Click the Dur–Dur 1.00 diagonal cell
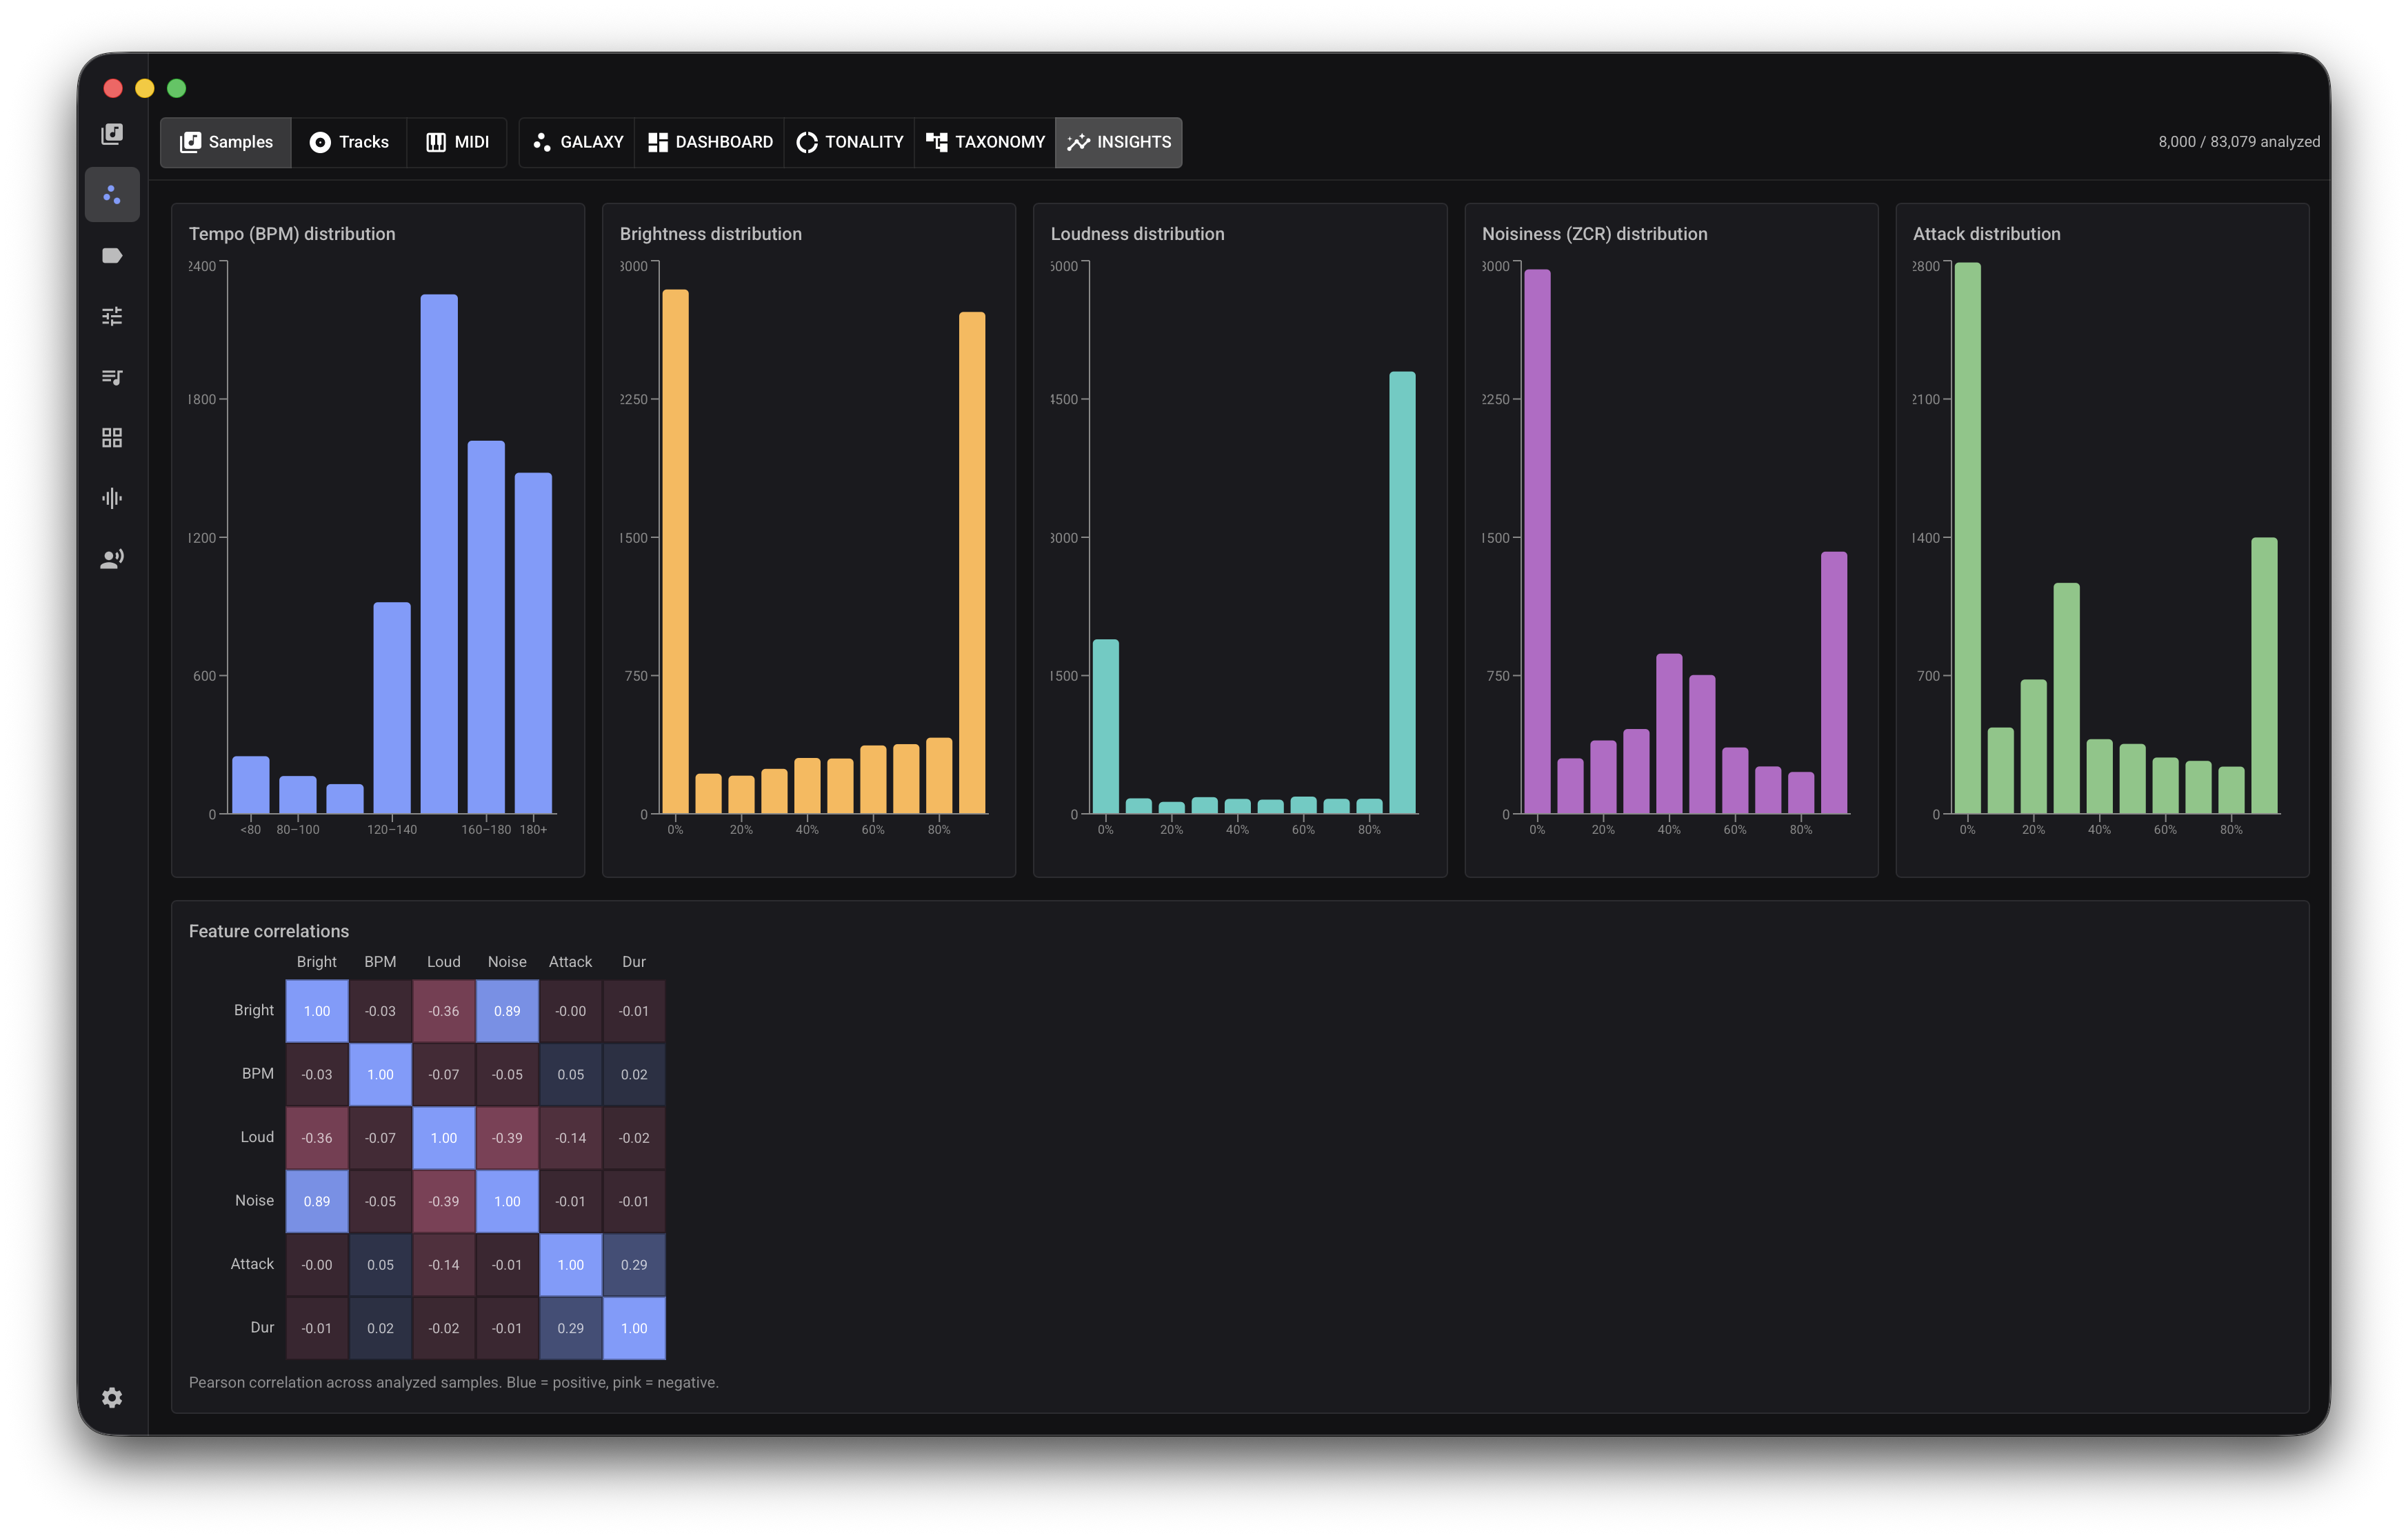This screenshot has height=1538, width=2408. pyautogui.click(x=634, y=1328)
